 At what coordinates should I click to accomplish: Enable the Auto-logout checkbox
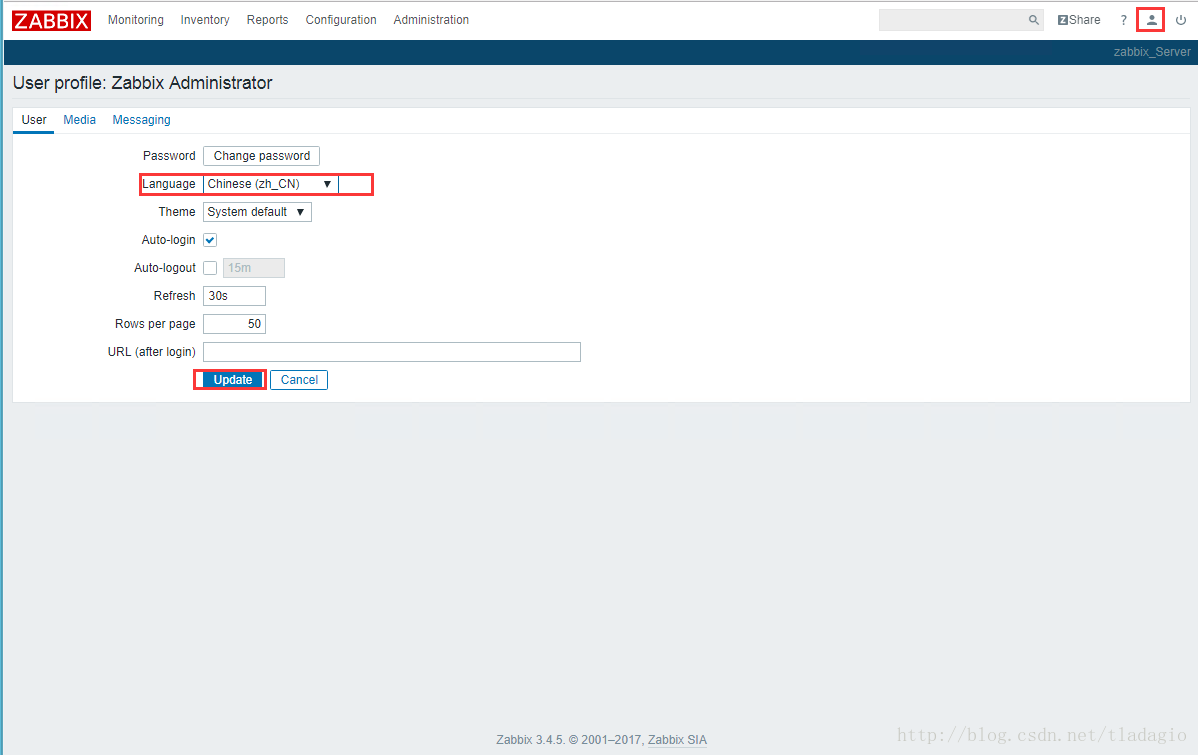point(210,268)
